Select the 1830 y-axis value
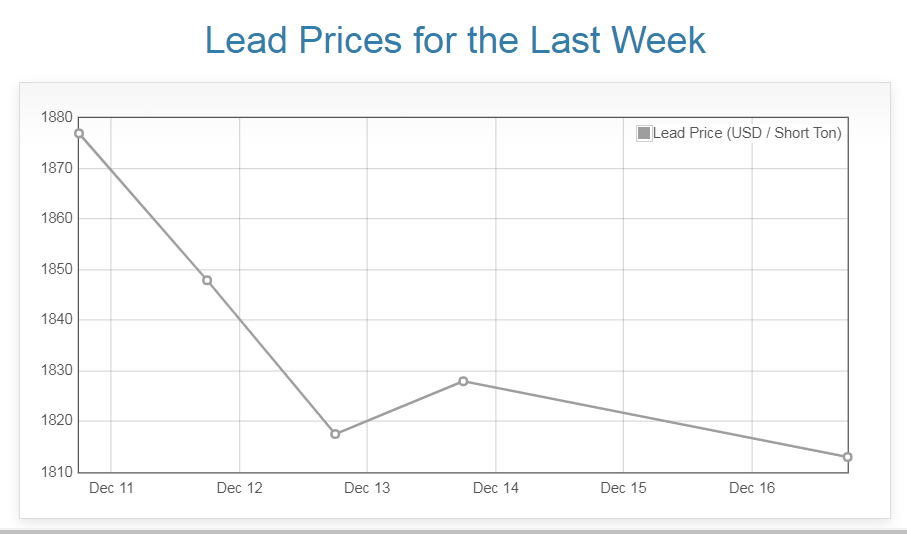 click(x=56, y=370)
